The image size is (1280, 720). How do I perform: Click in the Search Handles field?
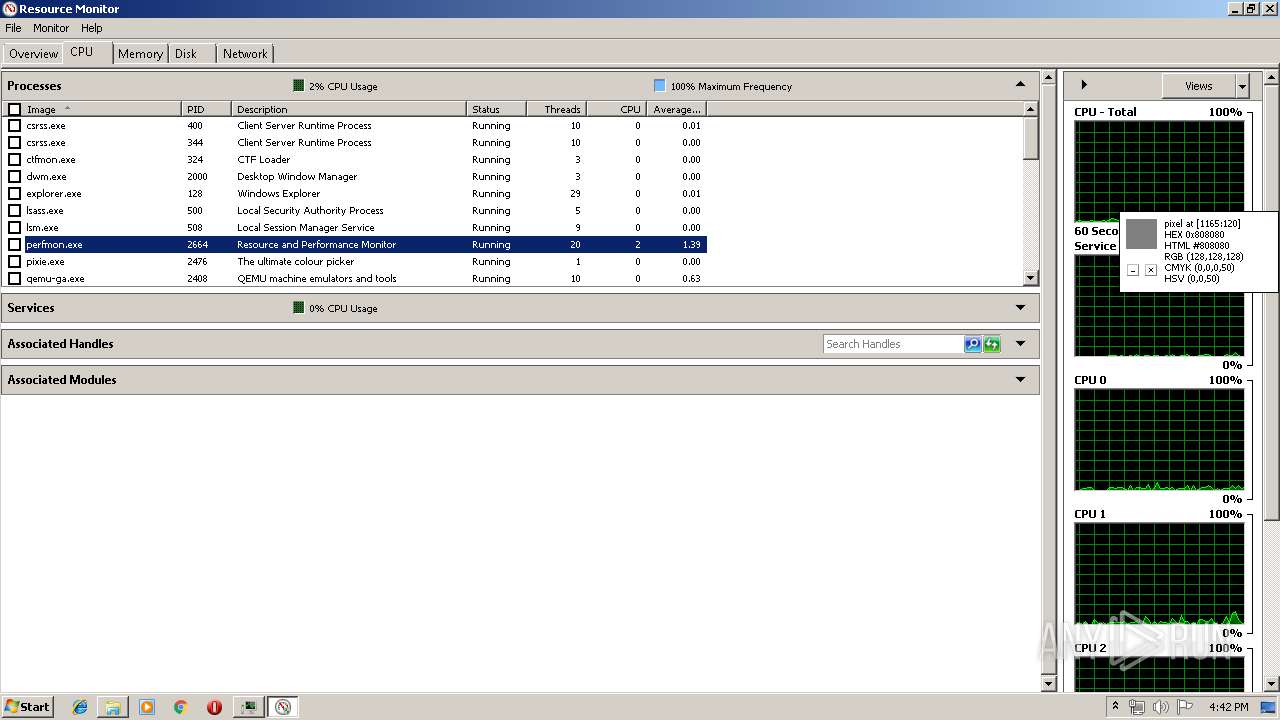[893, 344]
